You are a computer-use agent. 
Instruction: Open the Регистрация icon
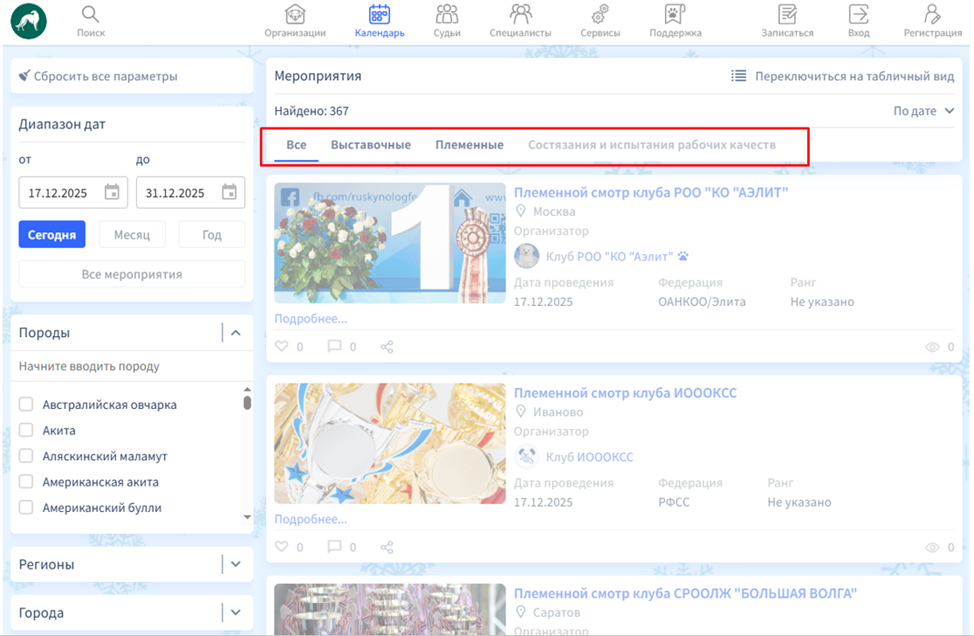[932, 15]
